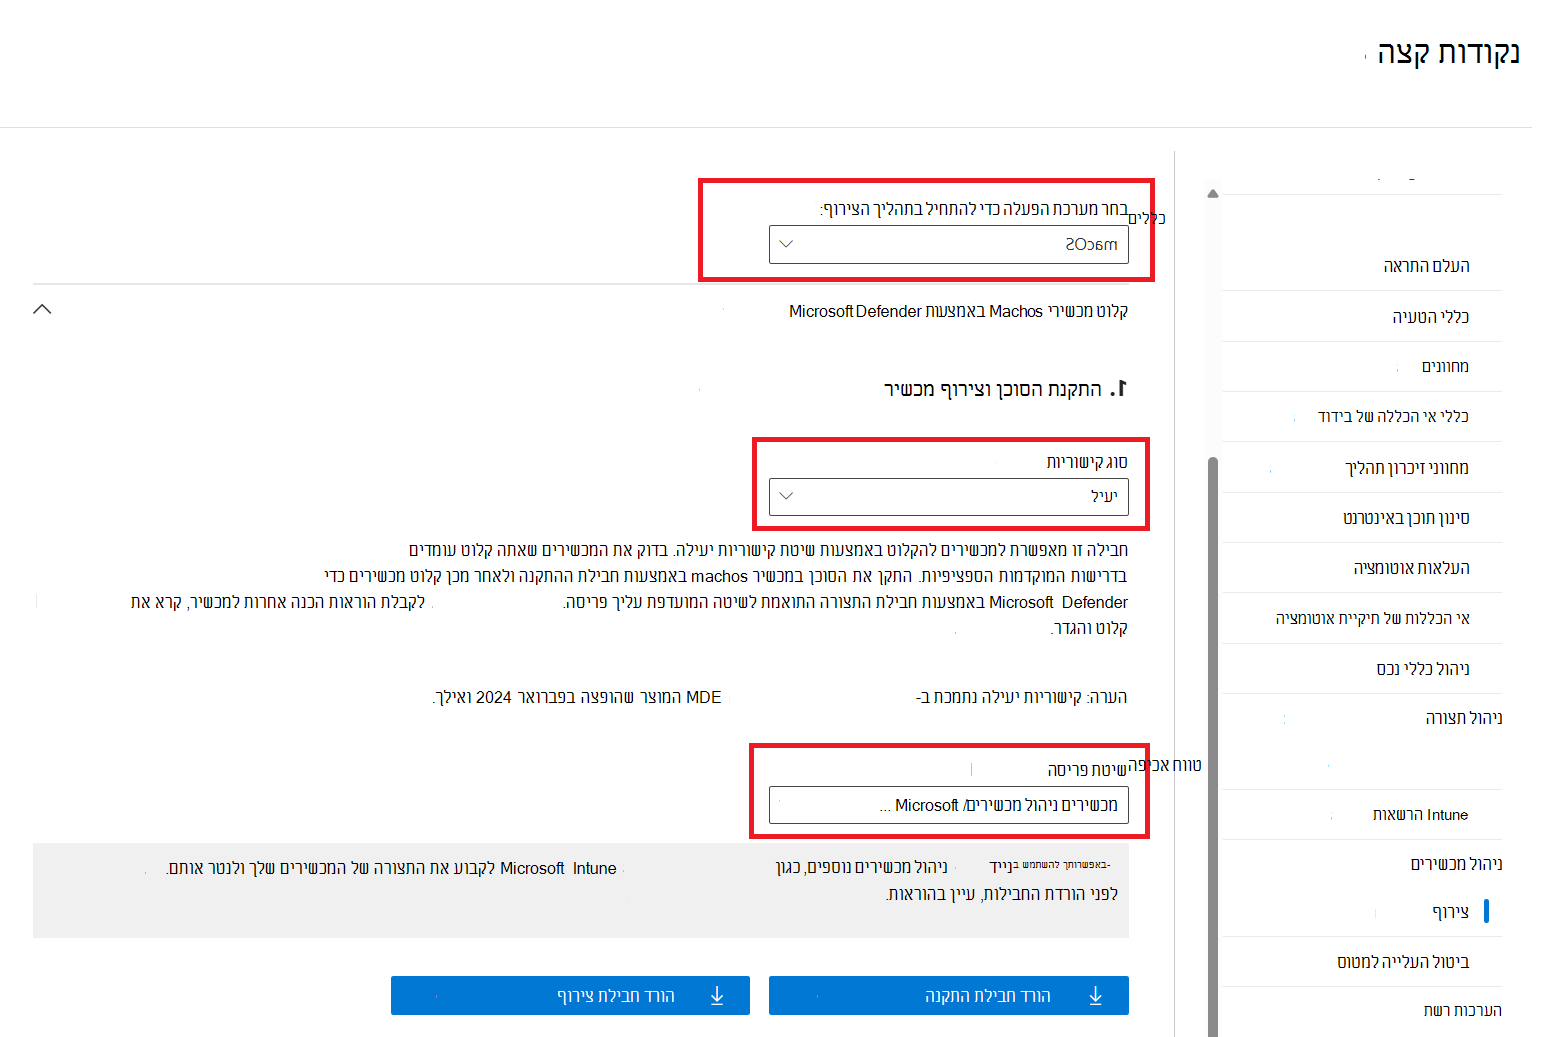1567x1037 pixels.
Task: Open the סוג קישוריות dropdown showing יעיל
Action: tap(948, 497)
